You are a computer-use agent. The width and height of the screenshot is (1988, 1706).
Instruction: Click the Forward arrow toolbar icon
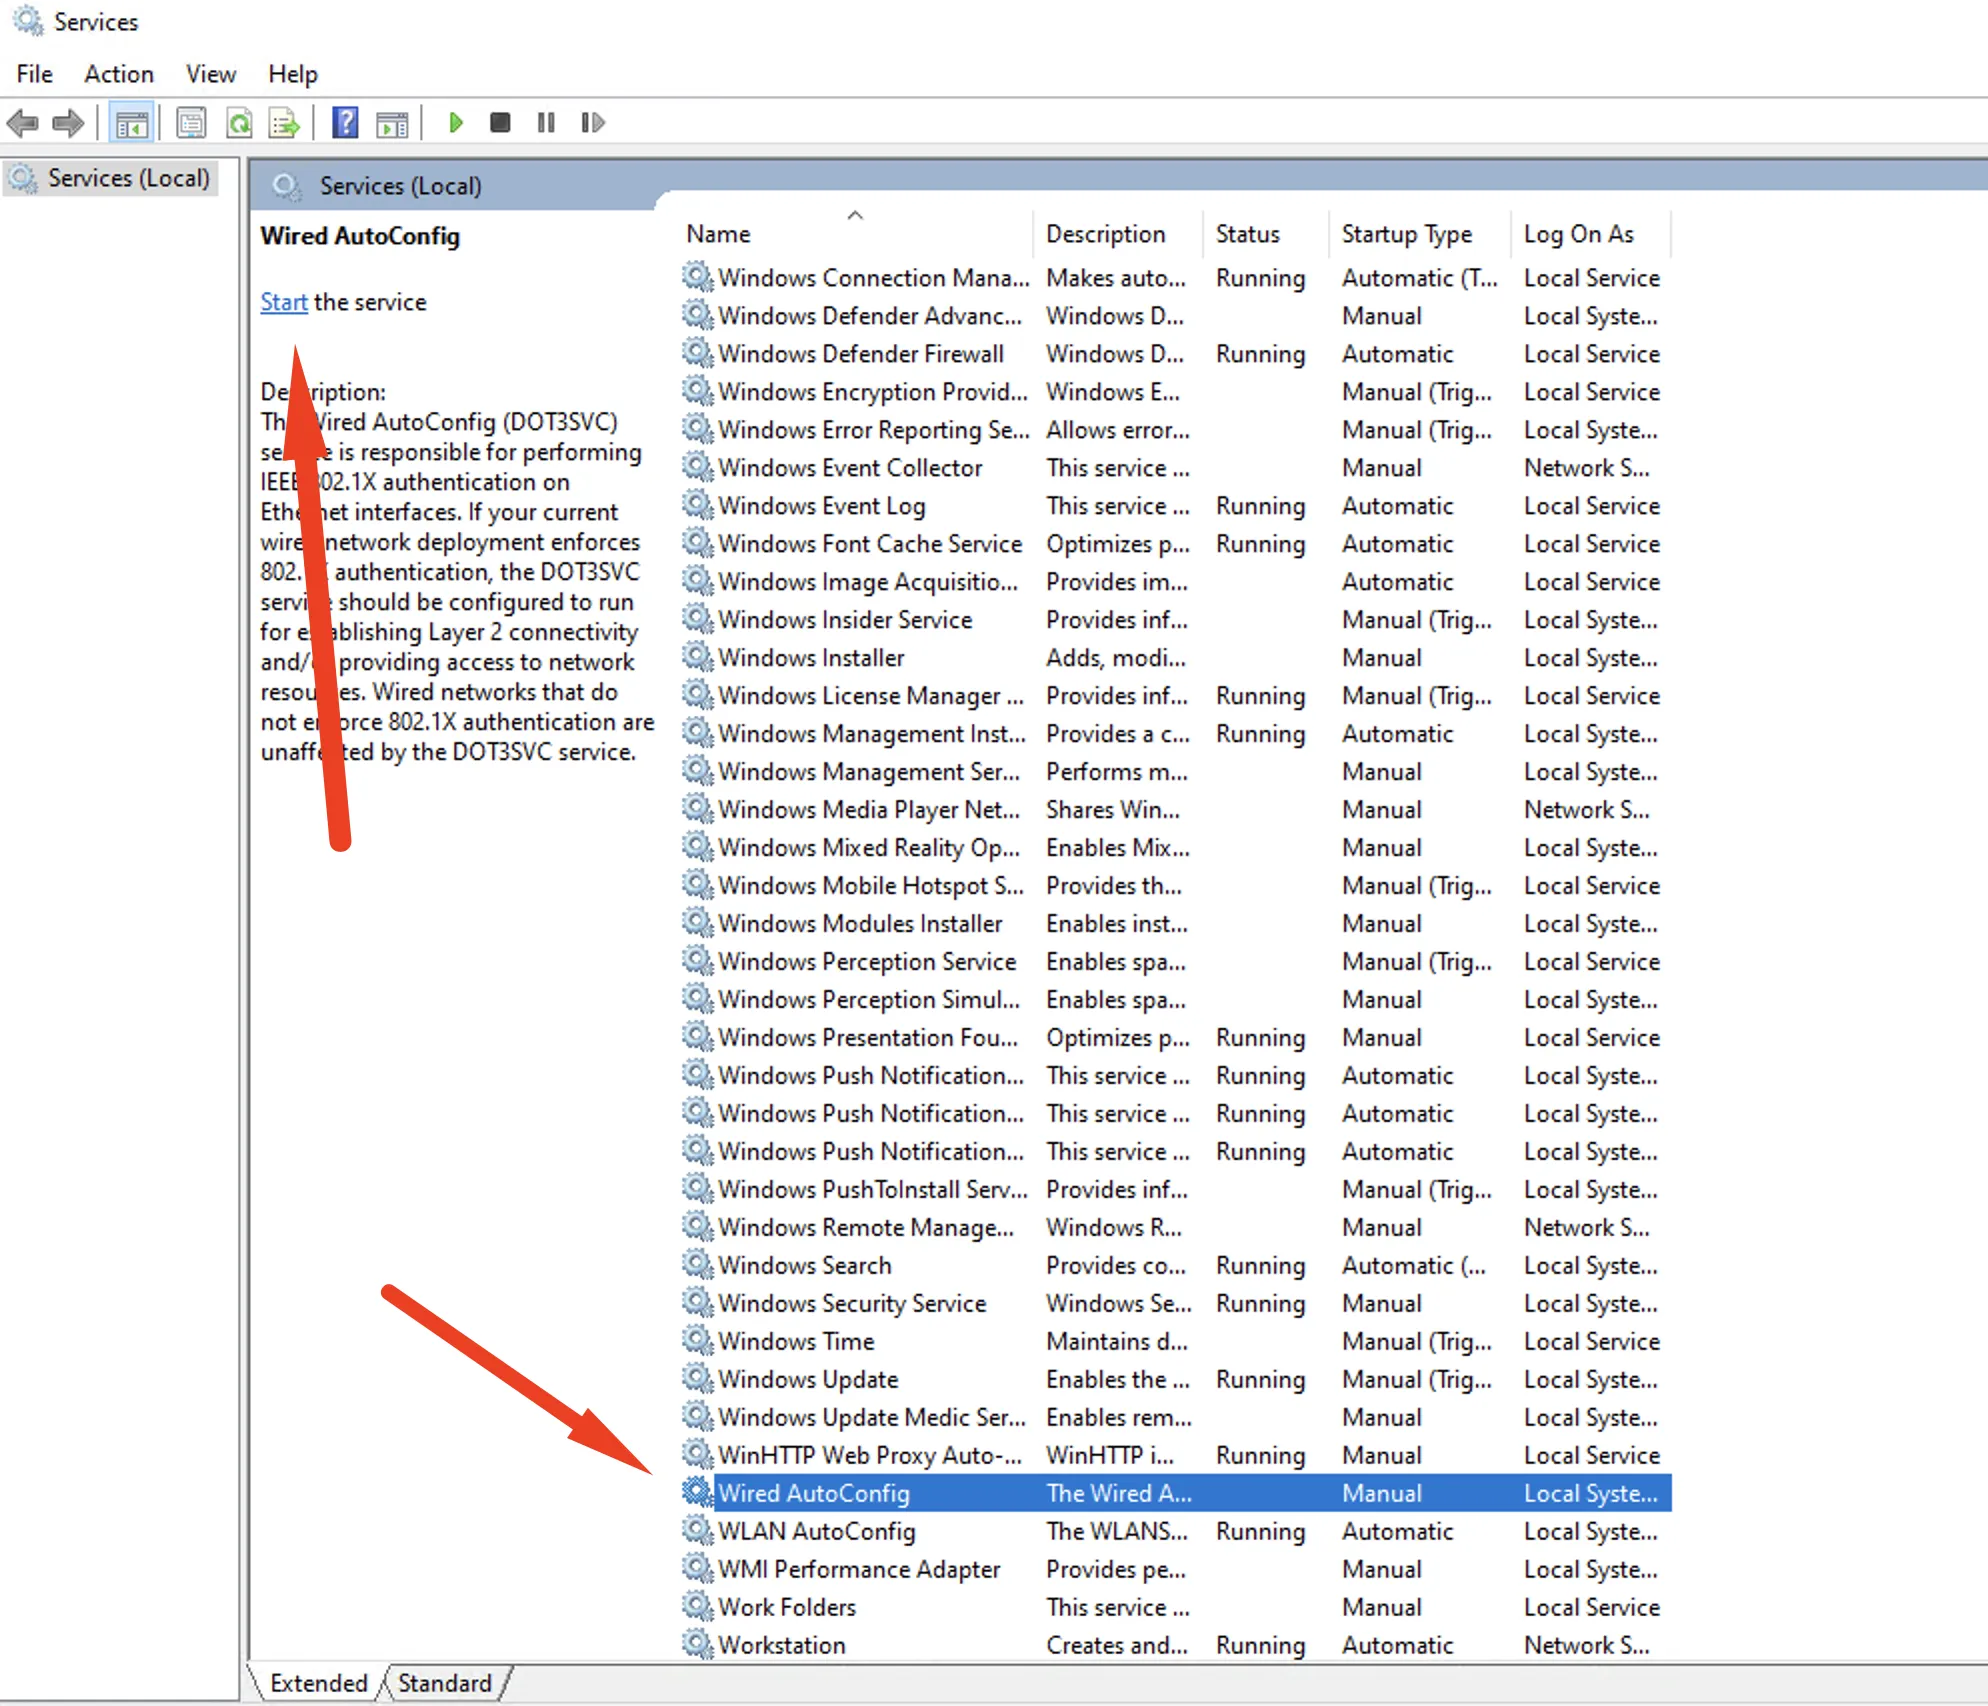pos(68,123)
